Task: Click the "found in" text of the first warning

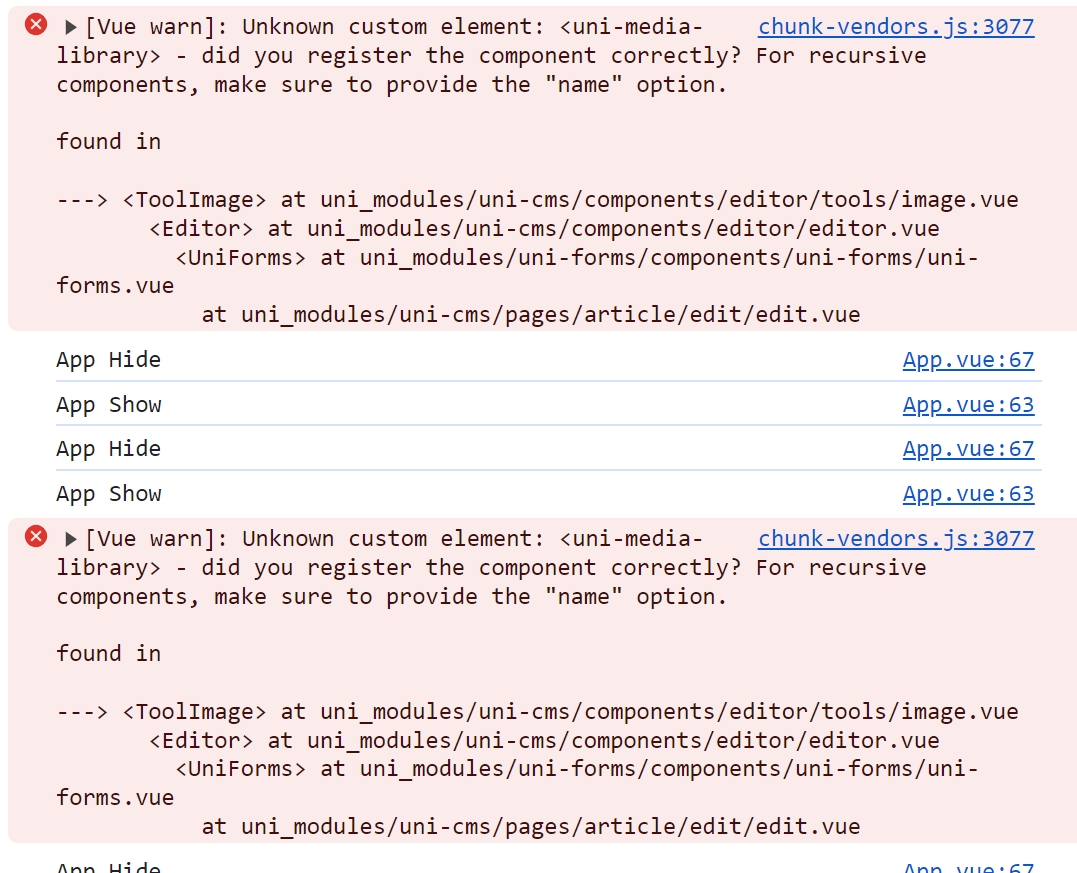Action: pyautogui.click(x=108, y=142)
